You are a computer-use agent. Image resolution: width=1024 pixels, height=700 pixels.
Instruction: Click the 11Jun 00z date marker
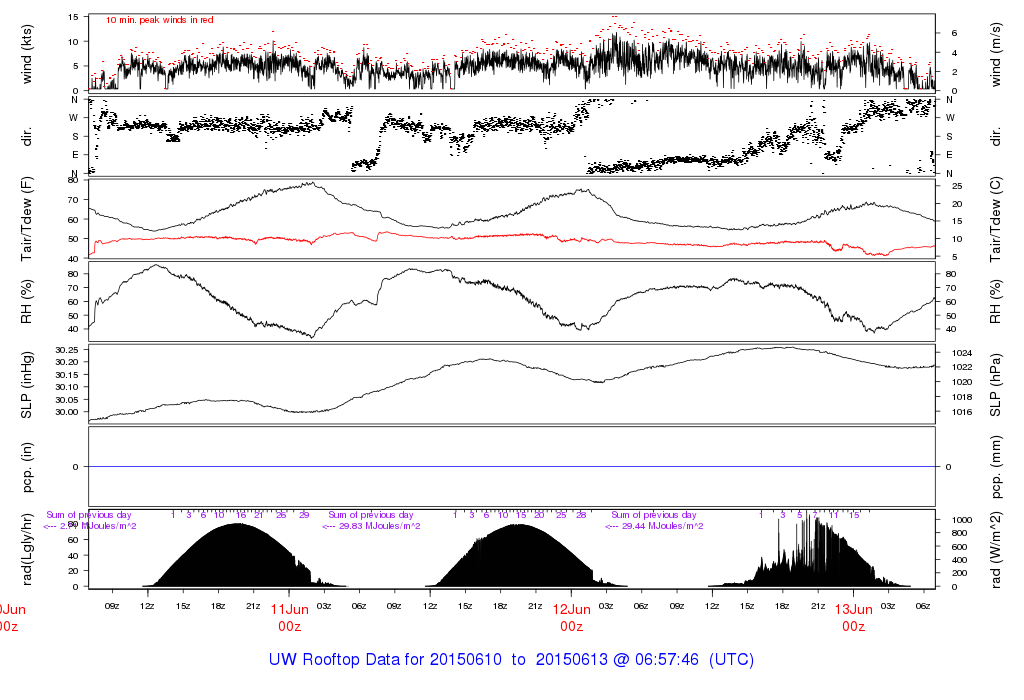[290, 617]
